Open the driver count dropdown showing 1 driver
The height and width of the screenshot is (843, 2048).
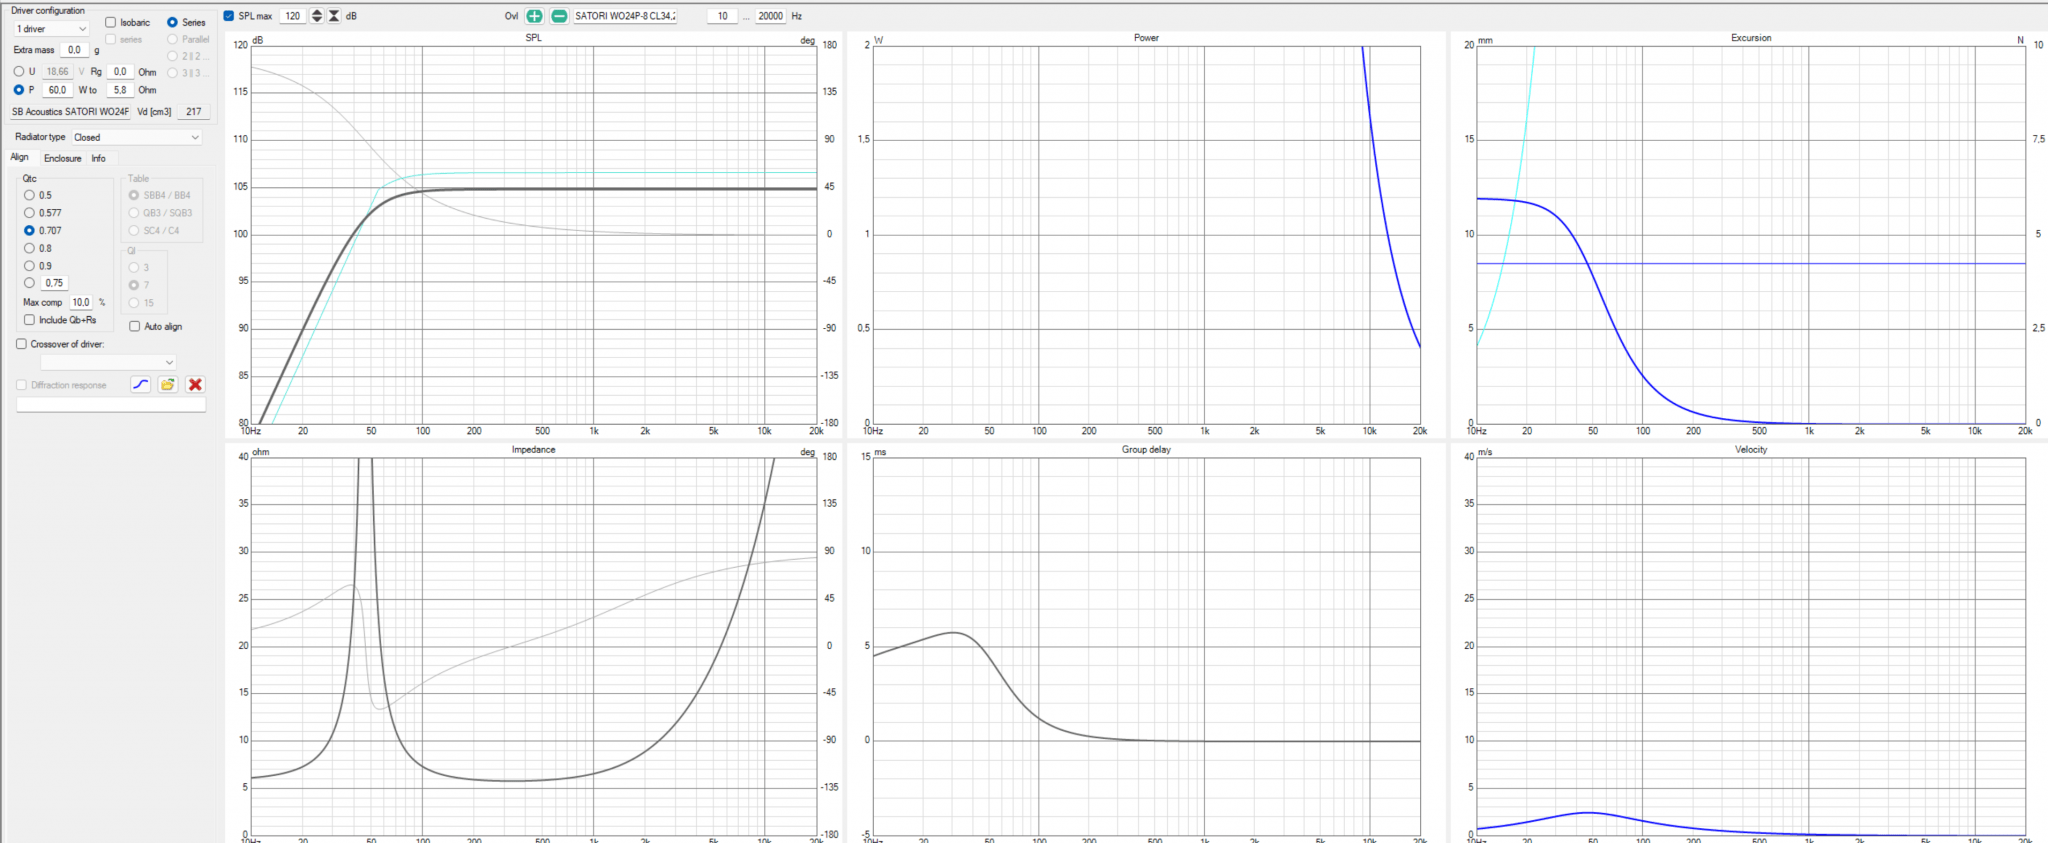52,29
